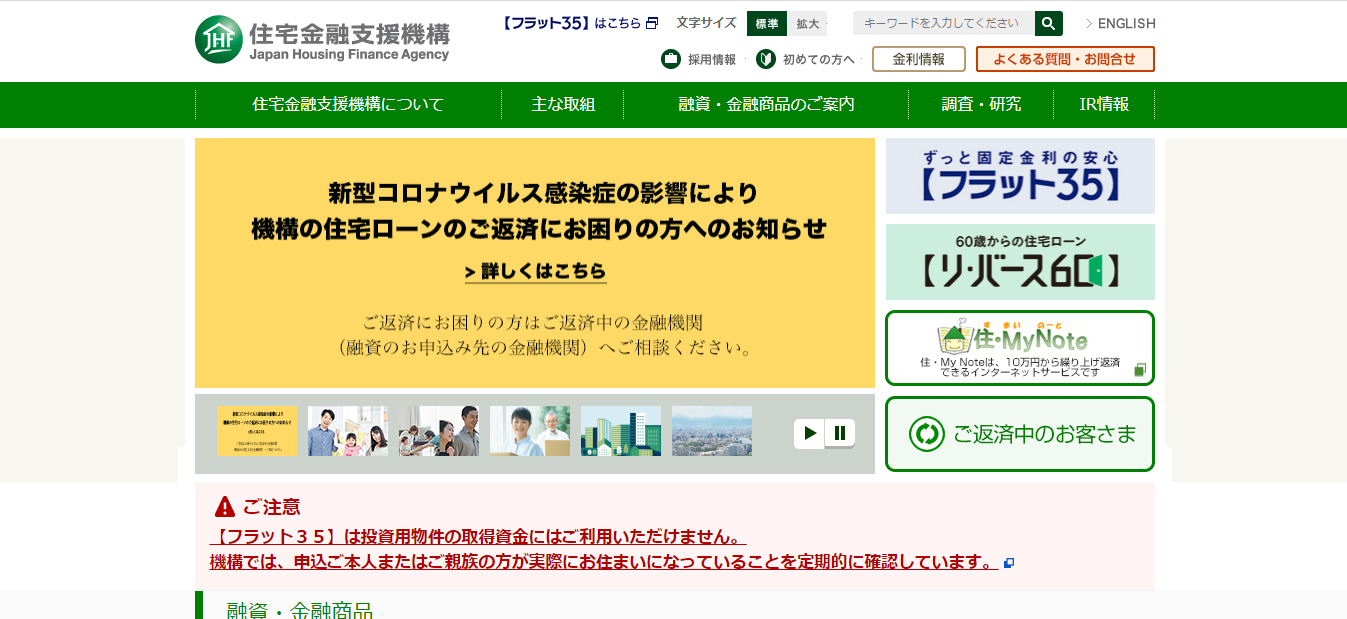Click the 詳しくはこちら link
The width and height of the screenshot is (1347, 619).
(x=535, y=270)
